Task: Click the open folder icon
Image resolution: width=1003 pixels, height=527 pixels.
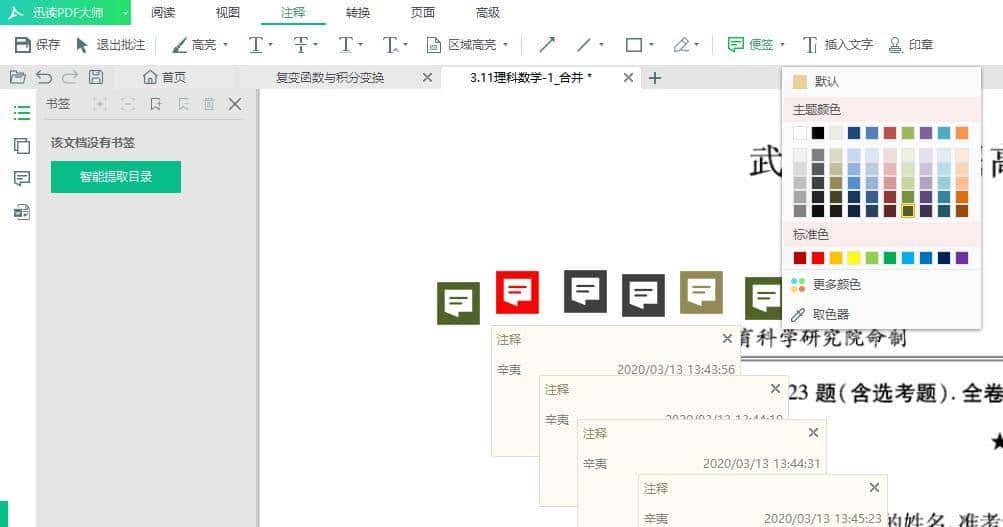Action: pyautogui.click(x=18, y=77)
